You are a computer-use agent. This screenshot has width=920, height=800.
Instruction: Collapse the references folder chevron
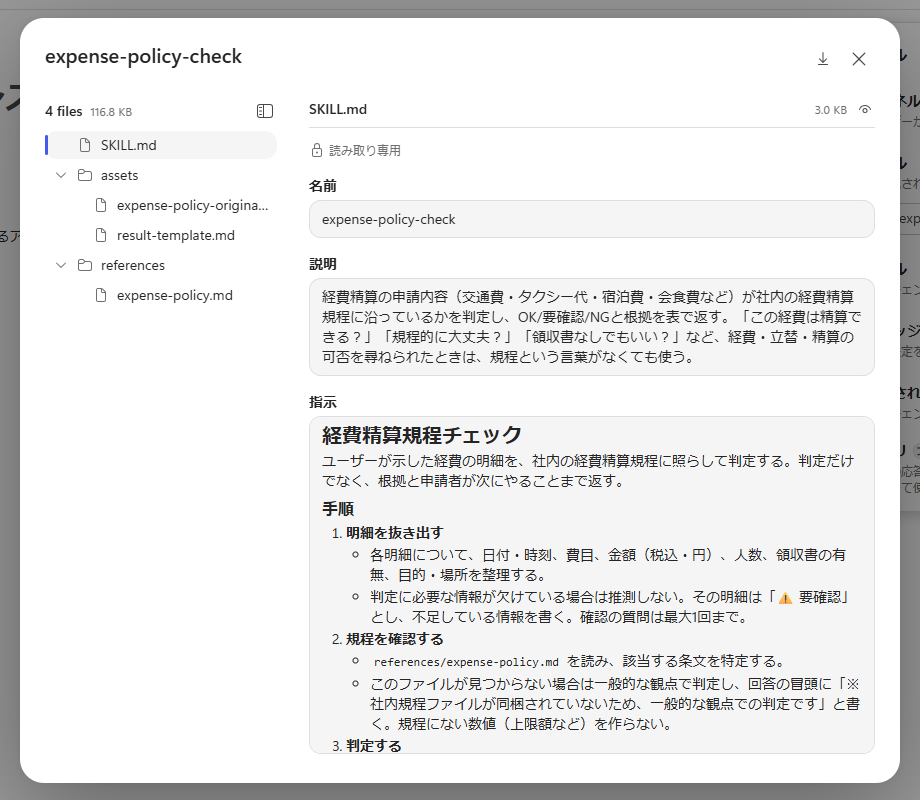click(61, 265)
